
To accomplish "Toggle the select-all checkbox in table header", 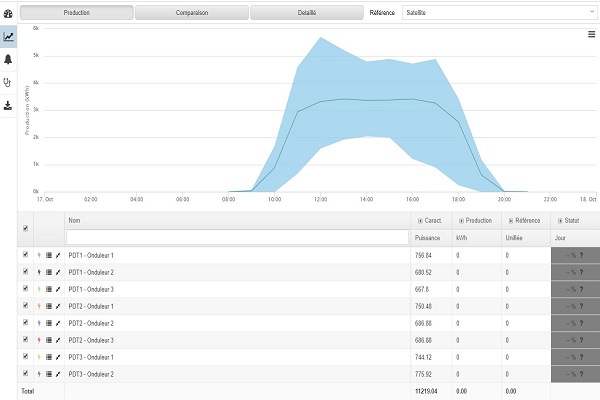I will [x=26, y=229].
